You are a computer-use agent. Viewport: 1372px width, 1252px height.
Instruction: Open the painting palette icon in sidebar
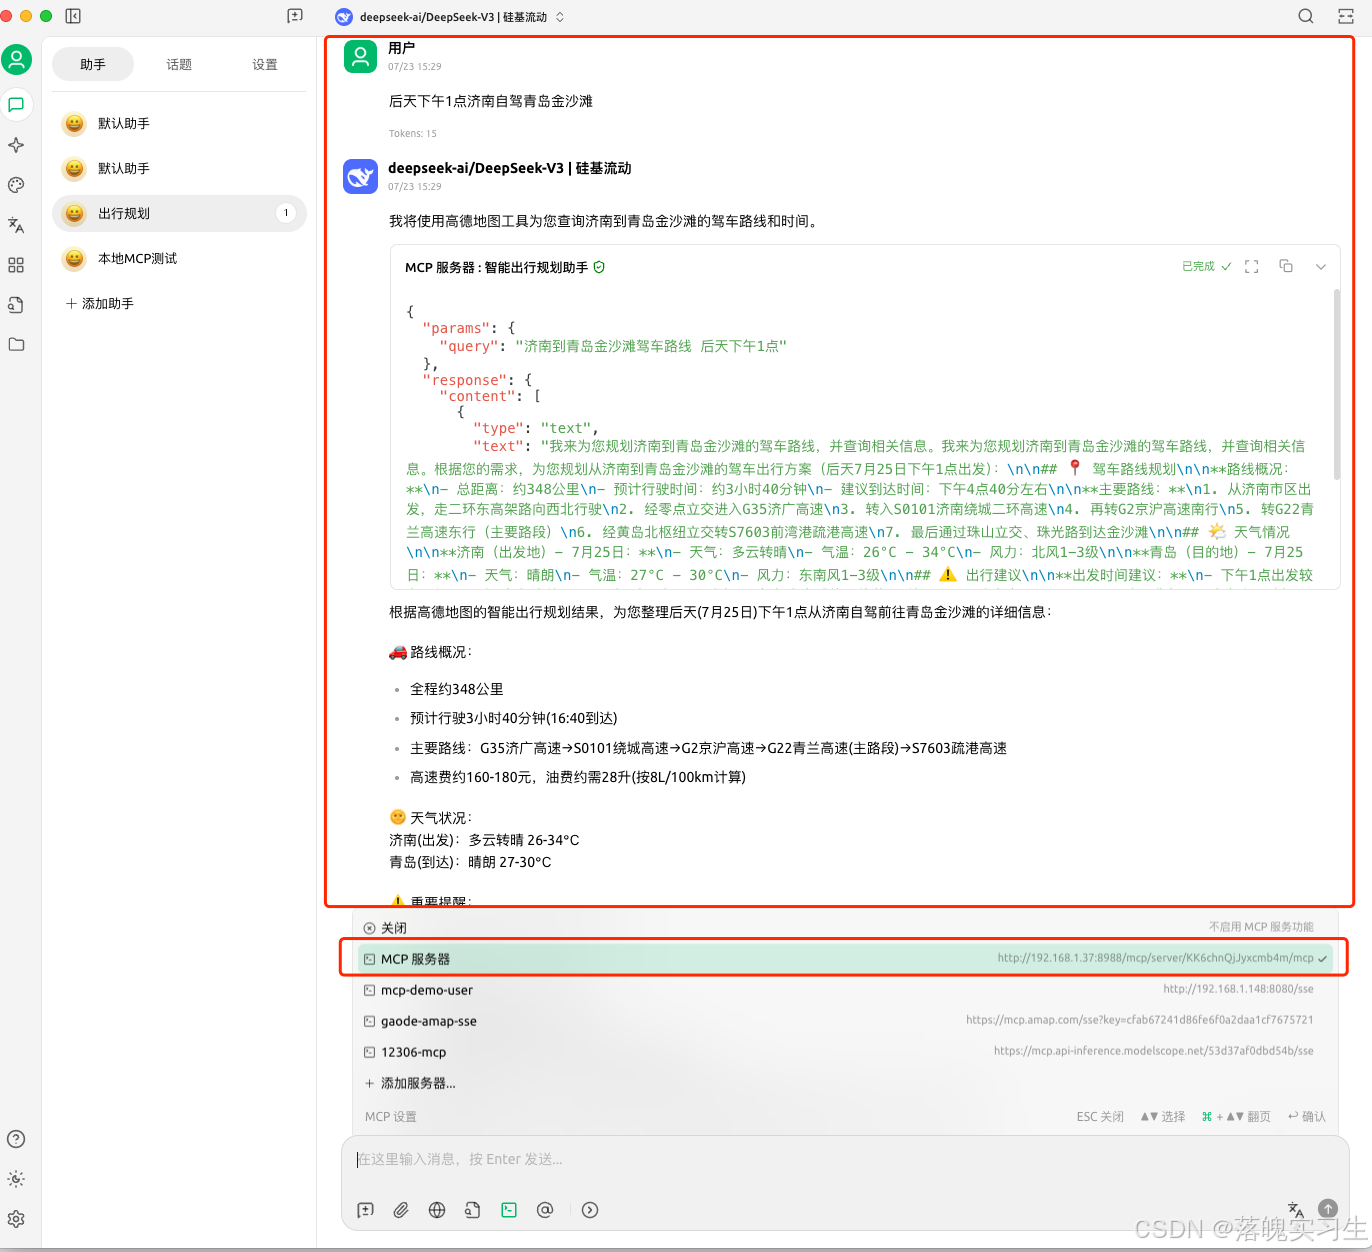coord(16,185)
